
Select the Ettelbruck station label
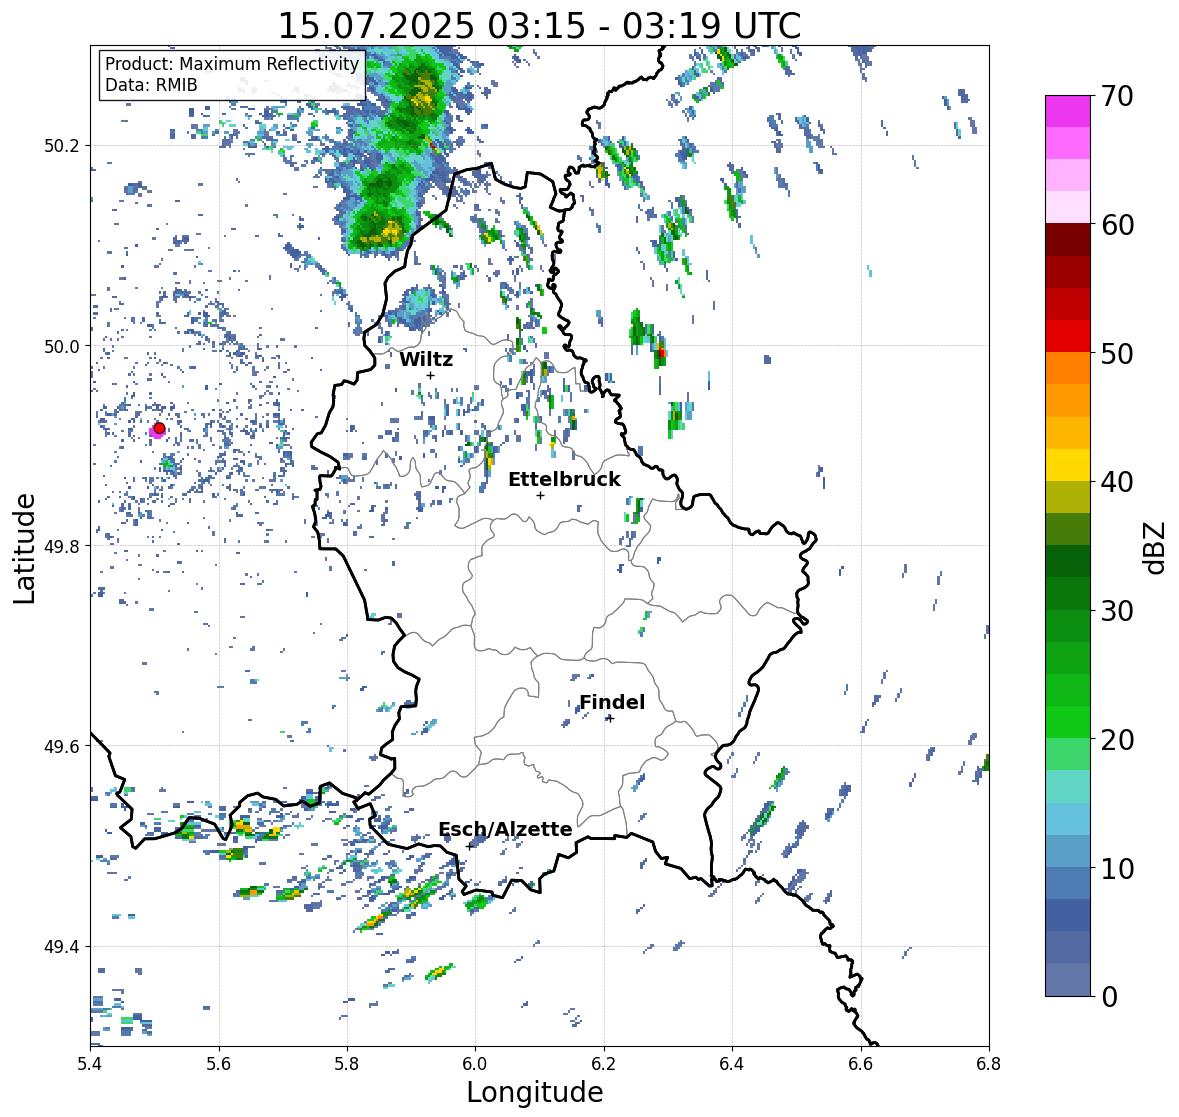tap(564, 480)
